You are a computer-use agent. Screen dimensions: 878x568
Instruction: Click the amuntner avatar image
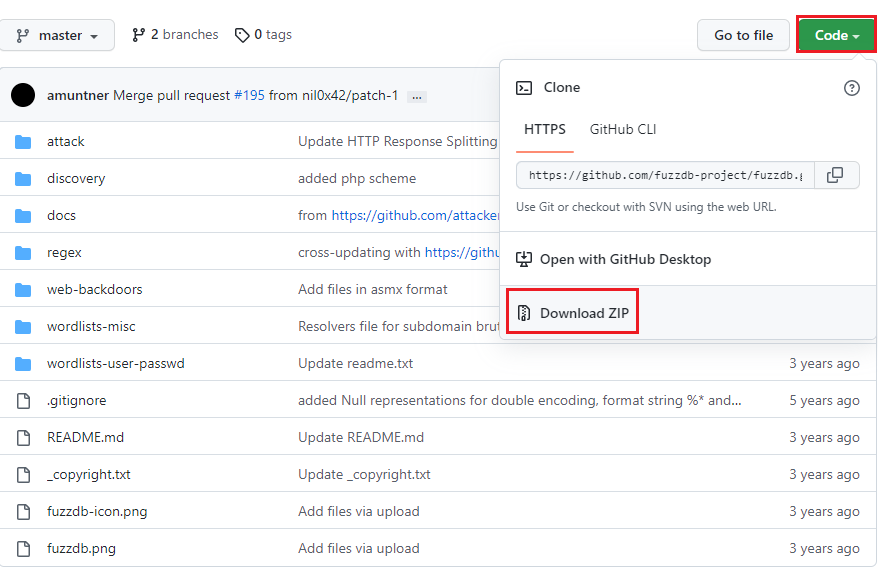[x=23, y=95]
